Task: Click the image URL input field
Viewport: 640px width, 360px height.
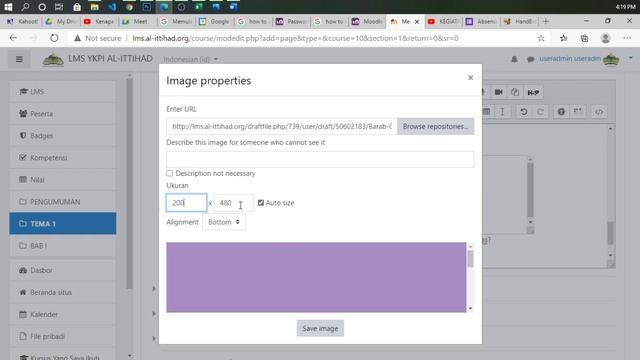Action: 282,127
